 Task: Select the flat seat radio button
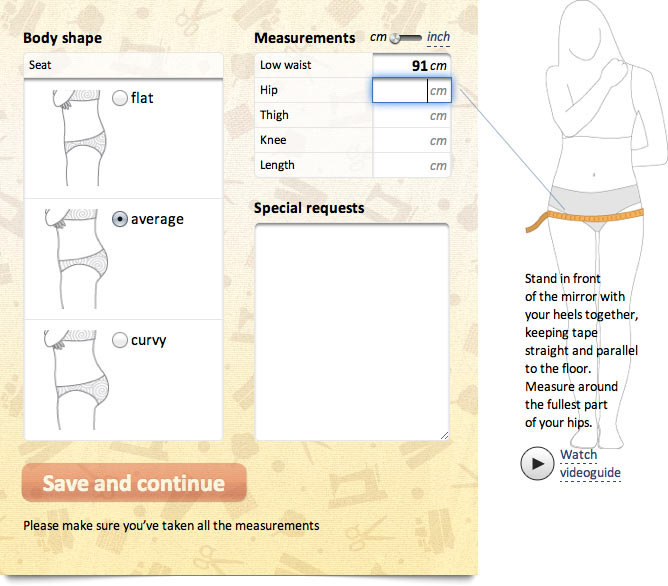pos(121,98)
